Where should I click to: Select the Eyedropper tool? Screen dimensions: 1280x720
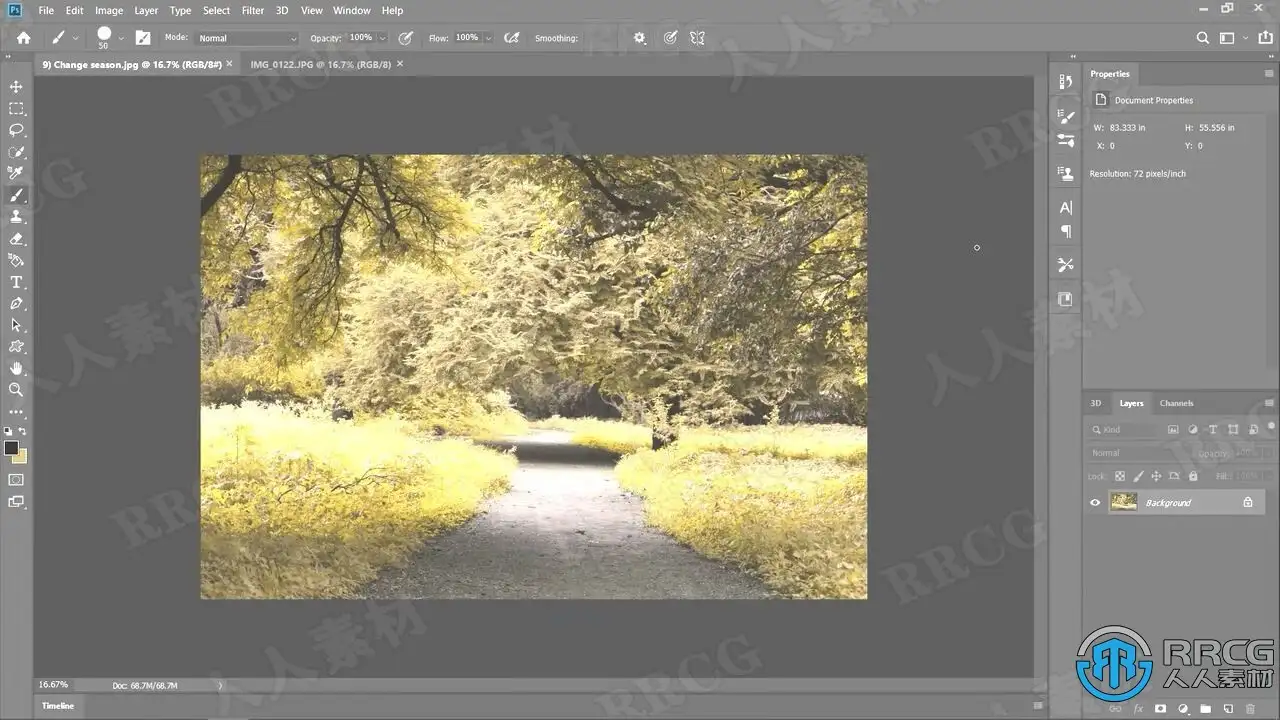[16, 174]
